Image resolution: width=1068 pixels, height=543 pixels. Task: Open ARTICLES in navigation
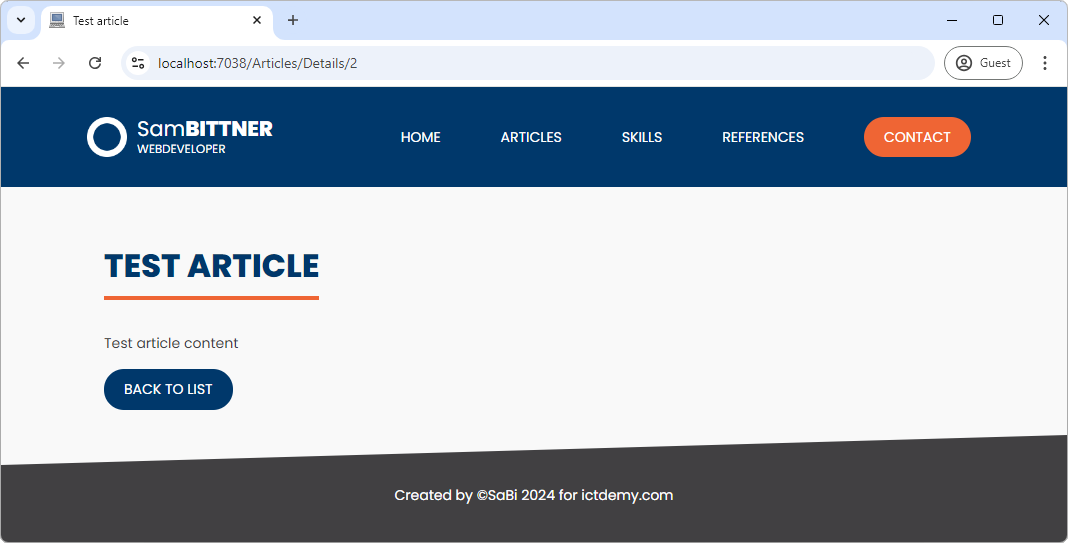click(531, 137)
